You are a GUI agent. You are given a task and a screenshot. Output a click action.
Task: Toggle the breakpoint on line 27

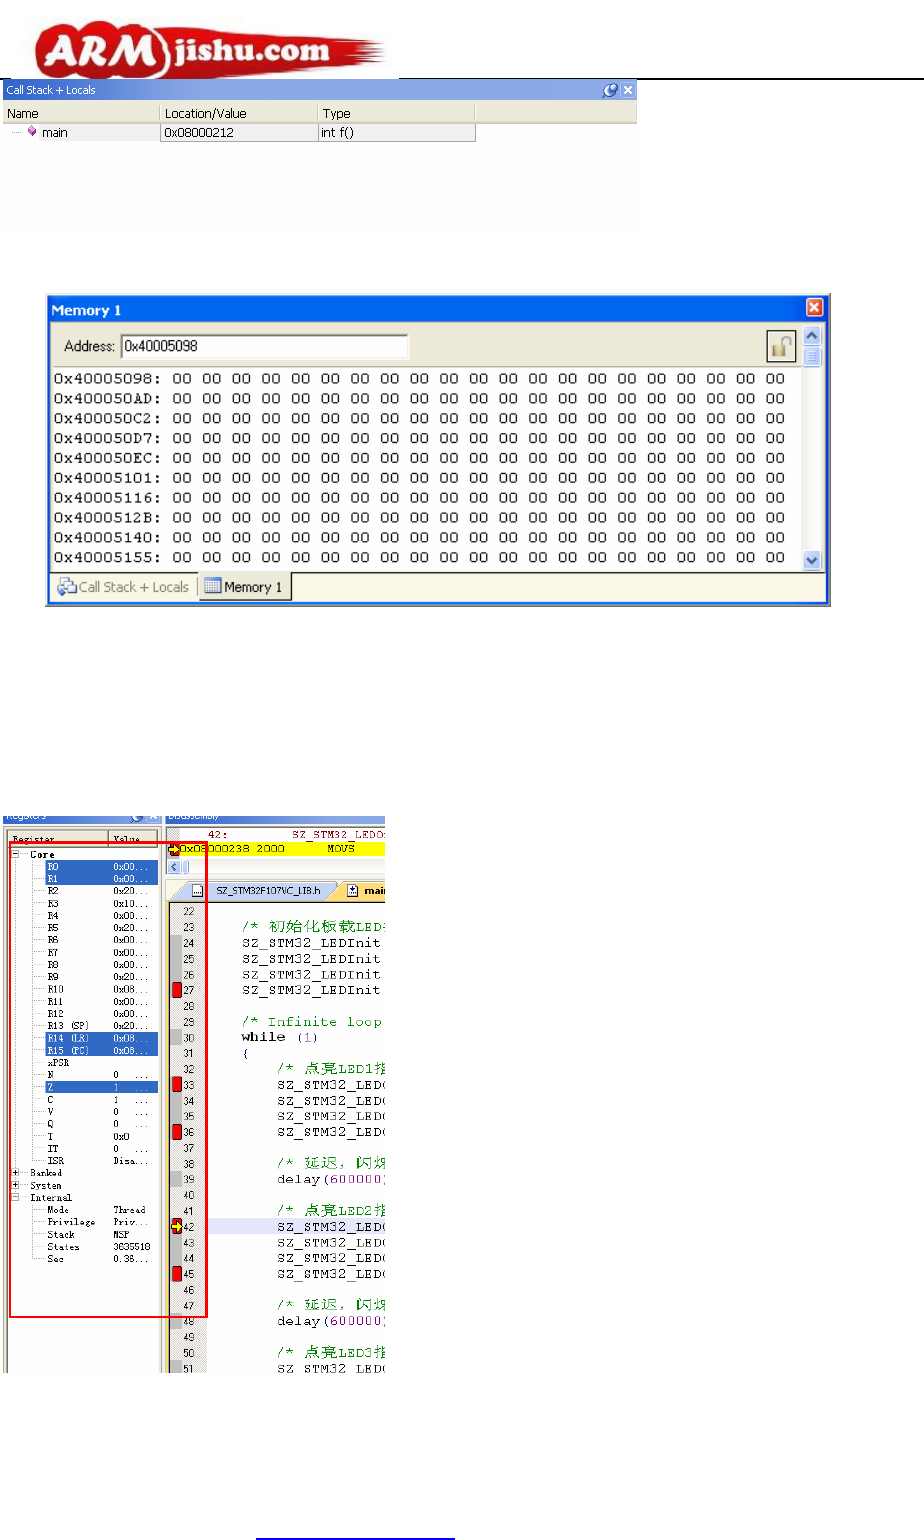click(177, 990)
